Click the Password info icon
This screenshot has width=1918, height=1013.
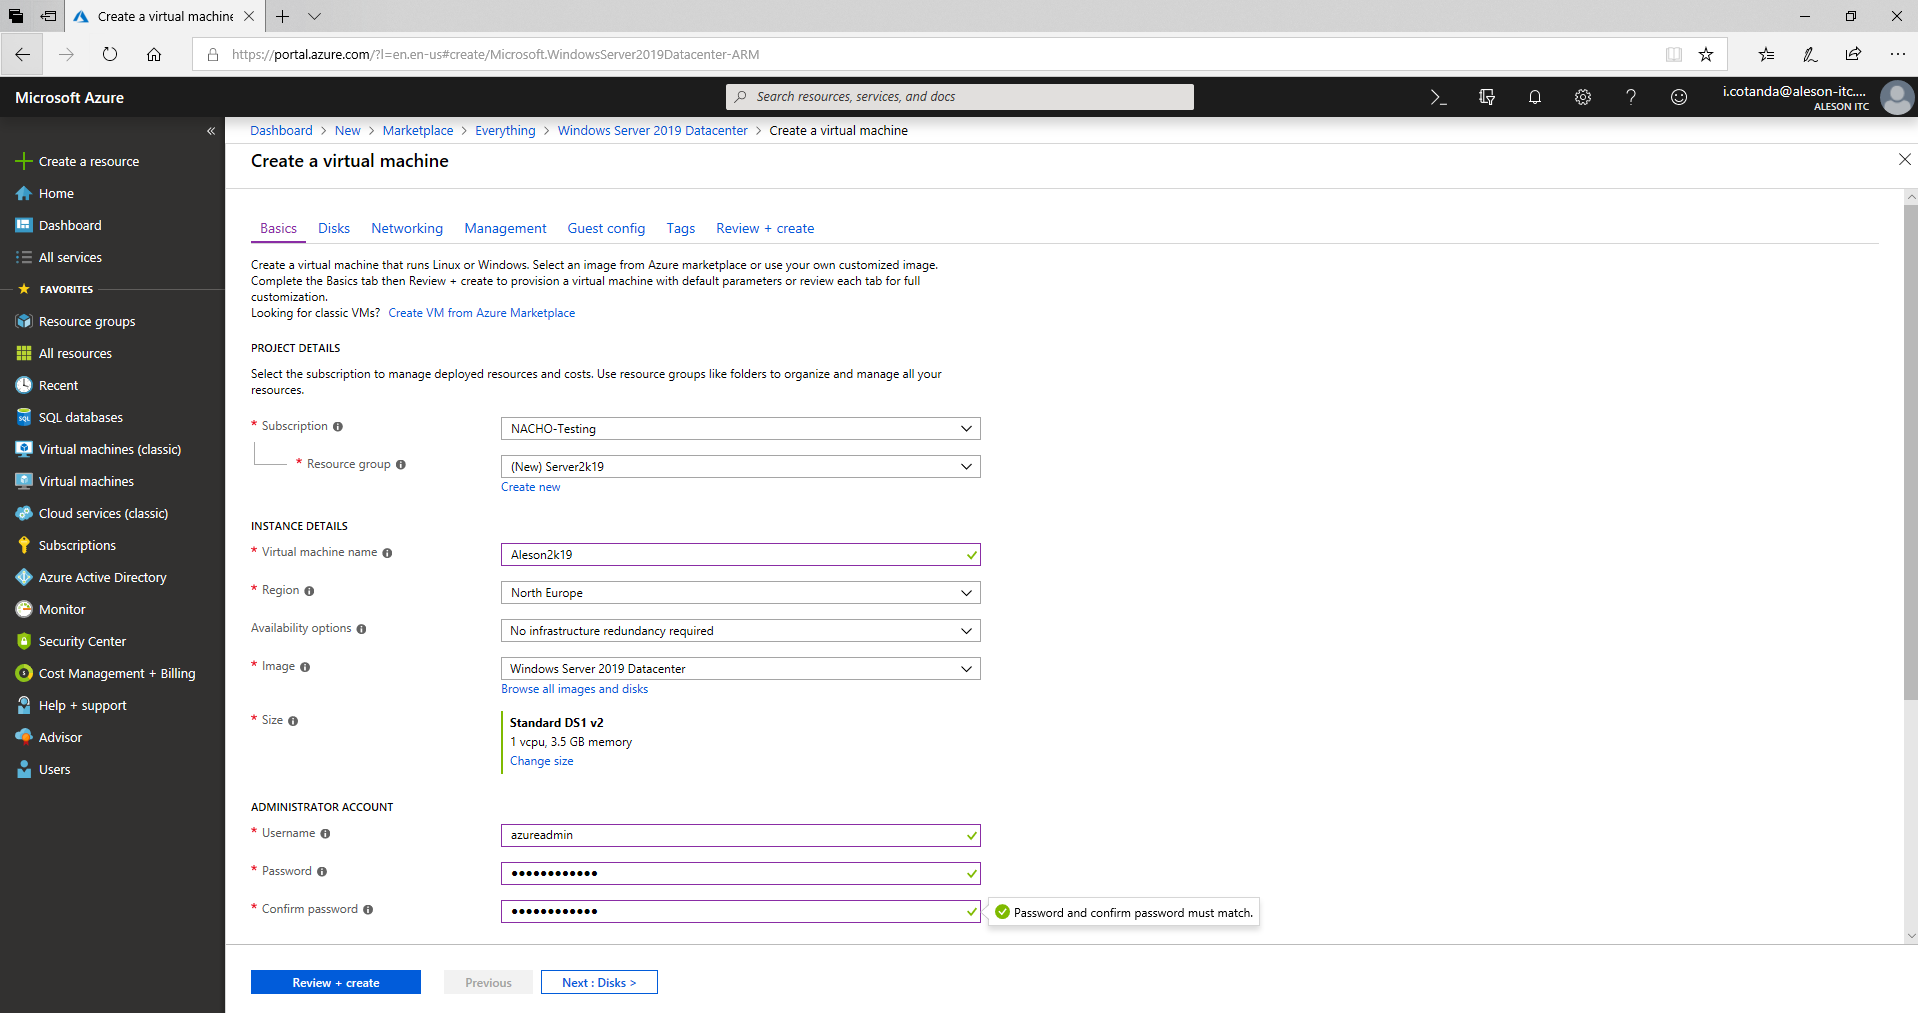[322, 872]
